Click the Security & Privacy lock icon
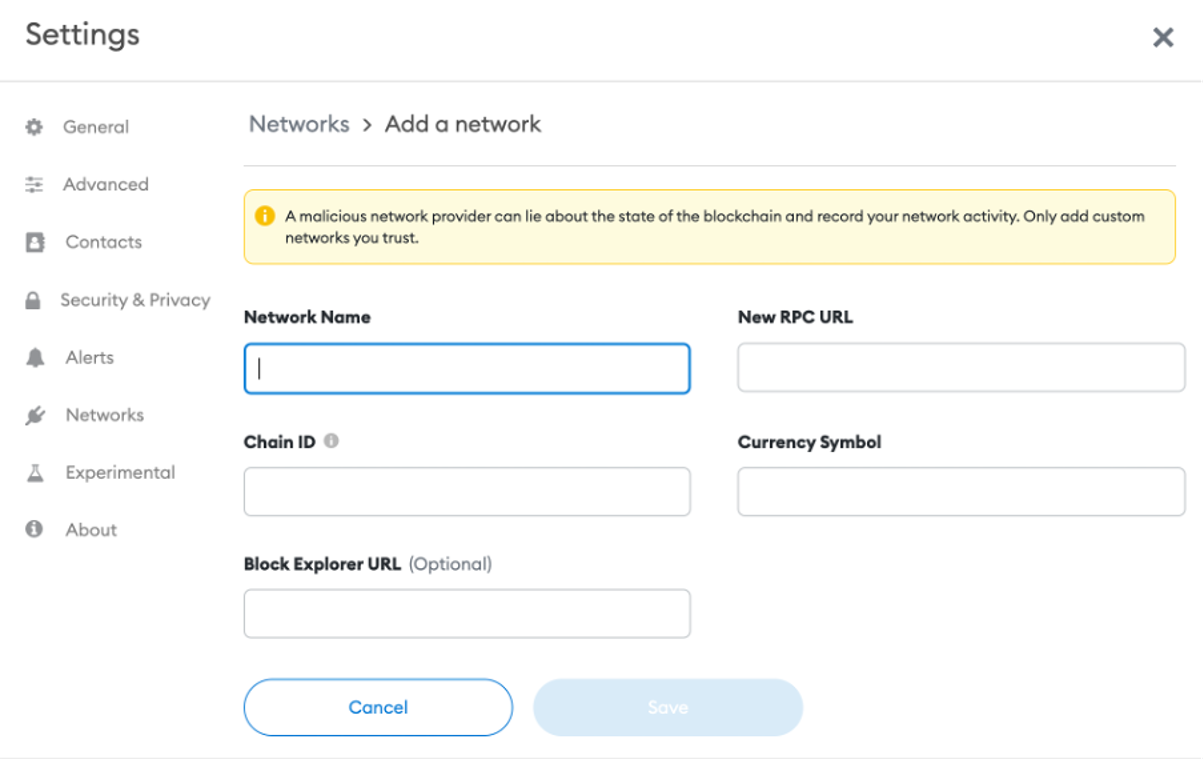This screenshot has width=1204, height=760. point(33,300)
